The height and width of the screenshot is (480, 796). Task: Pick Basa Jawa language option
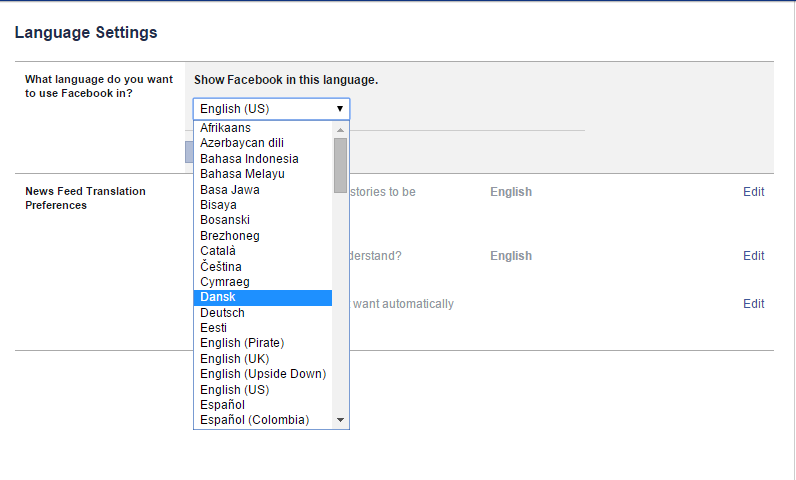click(x=263, y=190)
